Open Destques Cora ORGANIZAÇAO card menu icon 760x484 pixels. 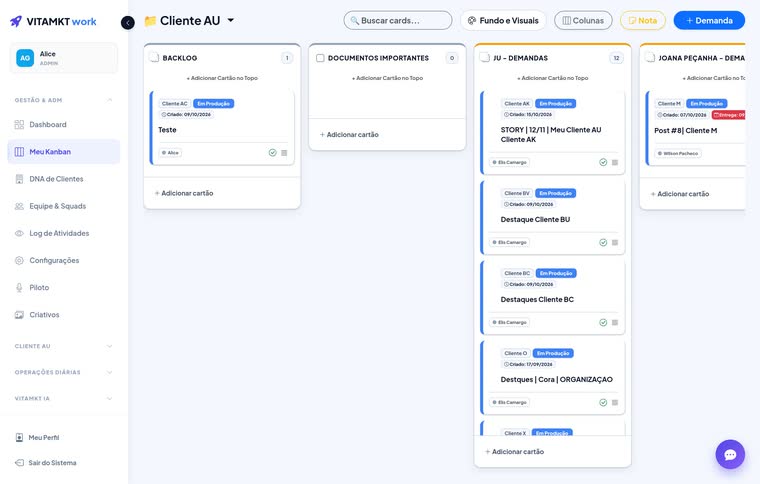tap(615, 403)
